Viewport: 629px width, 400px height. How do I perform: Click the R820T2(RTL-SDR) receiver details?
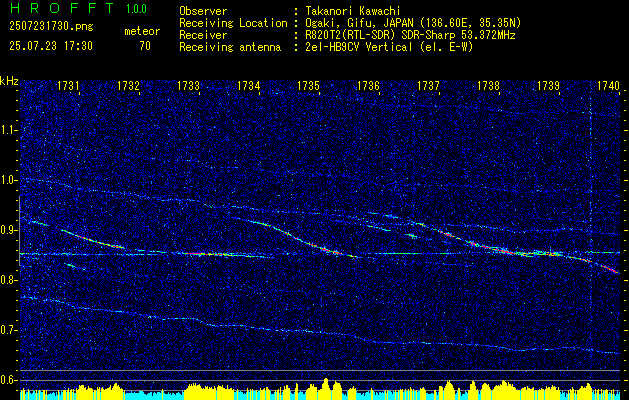pos(410,35)
